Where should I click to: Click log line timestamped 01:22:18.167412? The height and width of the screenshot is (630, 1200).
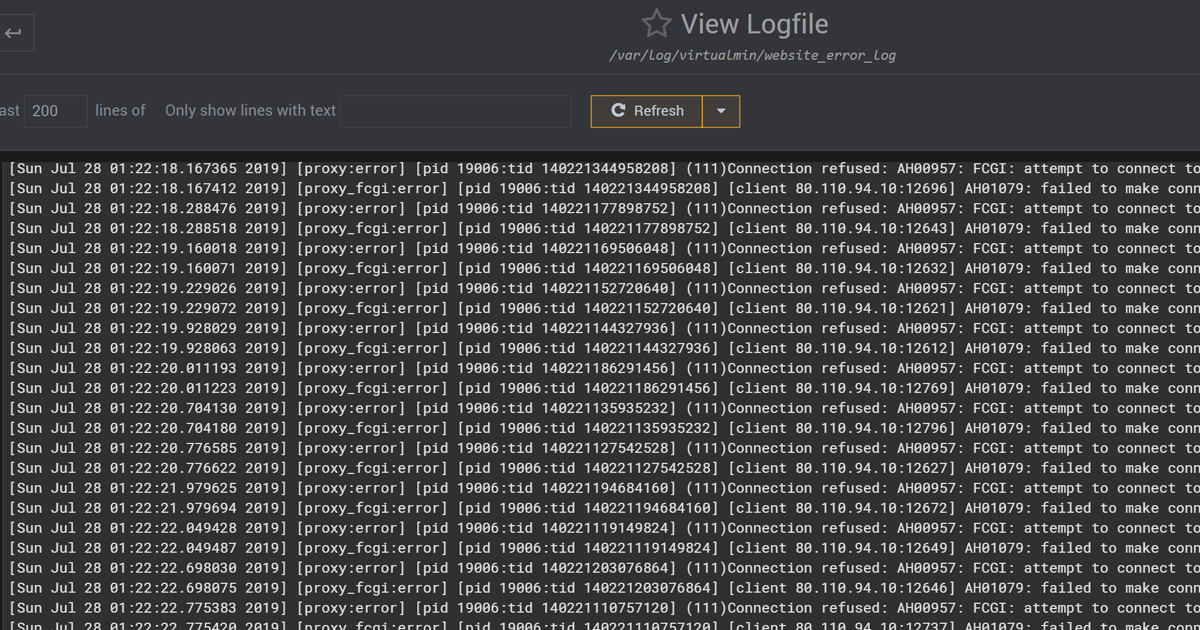tap(604, 188)
